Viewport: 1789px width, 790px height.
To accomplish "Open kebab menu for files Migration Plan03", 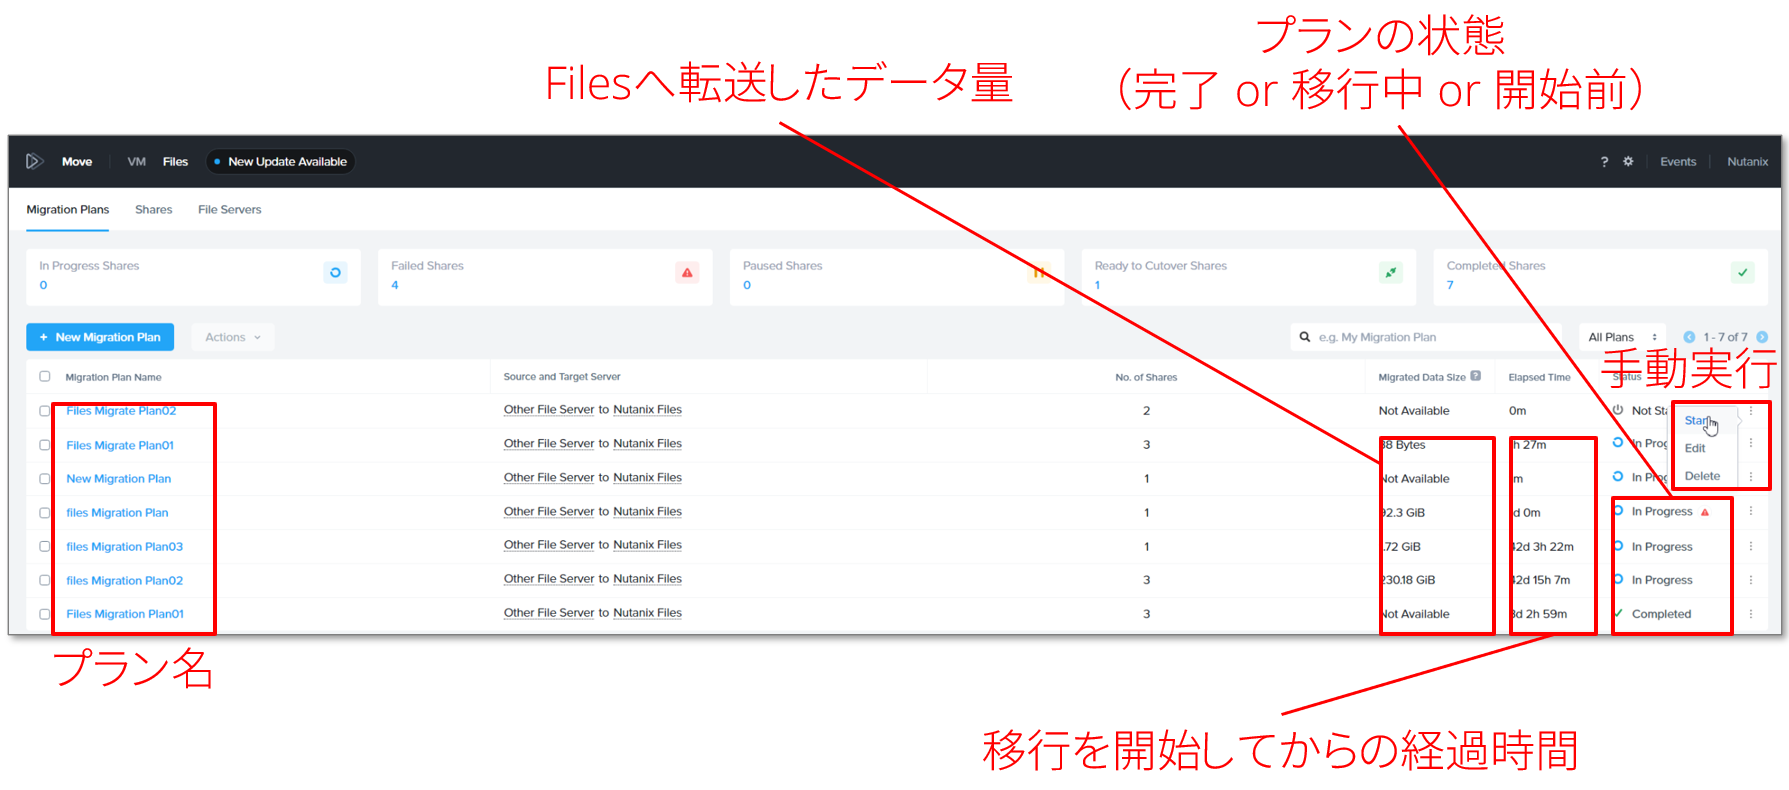I will coord(1751,546).
